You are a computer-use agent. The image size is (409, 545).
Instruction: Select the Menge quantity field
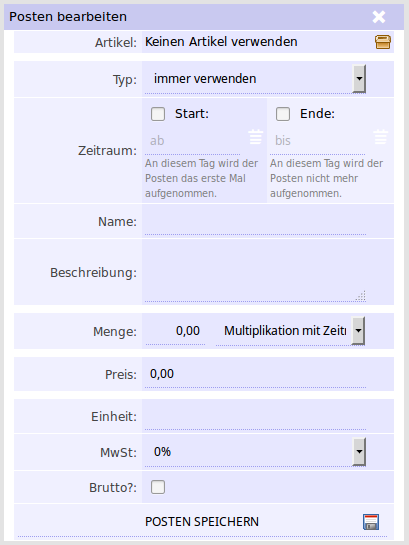click(x=175, y=331)
